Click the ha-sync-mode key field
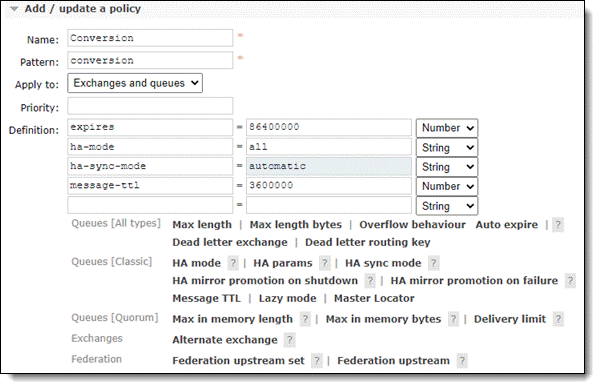This screenshot has width=600, height=389. [150, 166]
